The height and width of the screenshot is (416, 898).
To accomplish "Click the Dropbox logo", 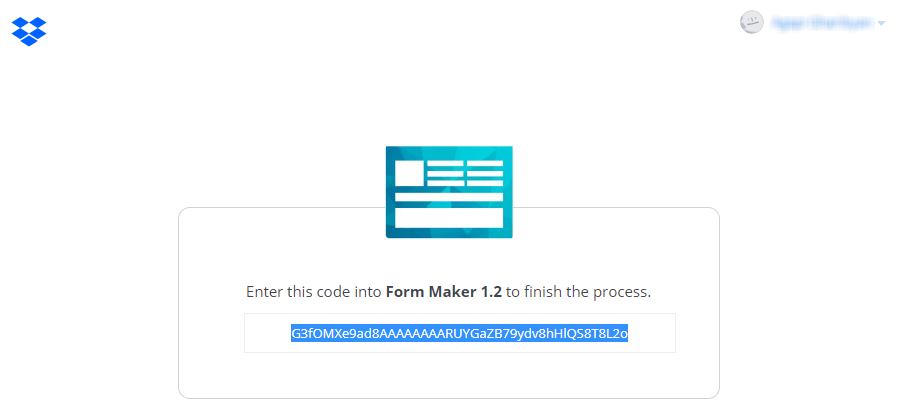I will 29,31.
